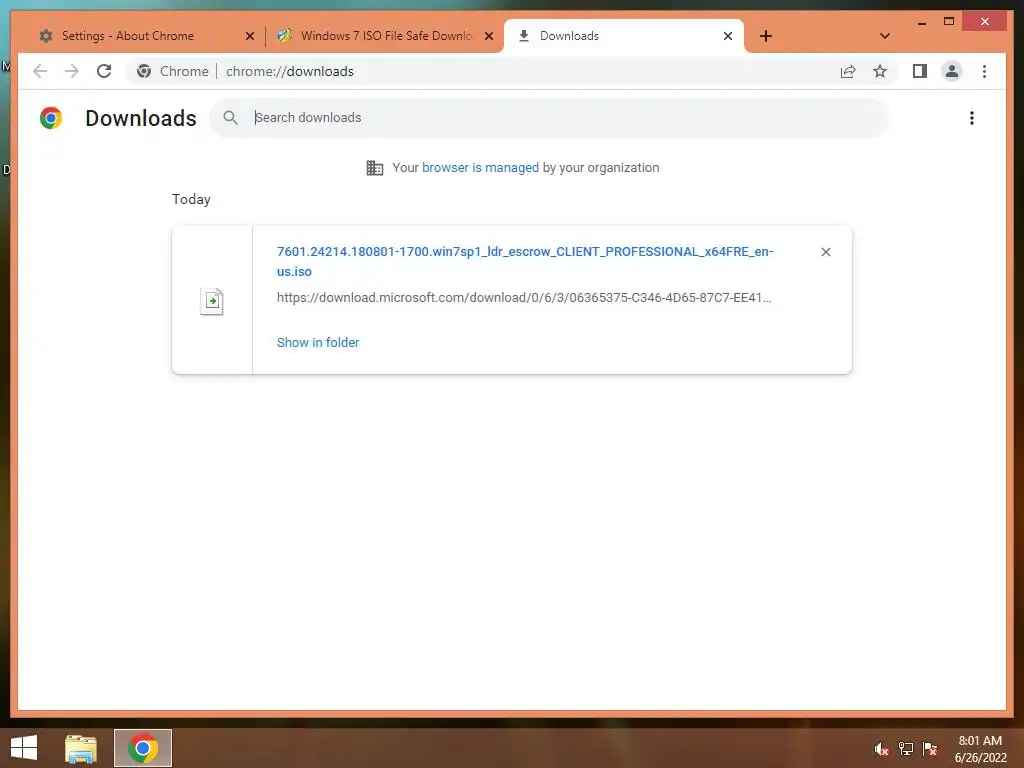Expand the tab search chevron

884,36
